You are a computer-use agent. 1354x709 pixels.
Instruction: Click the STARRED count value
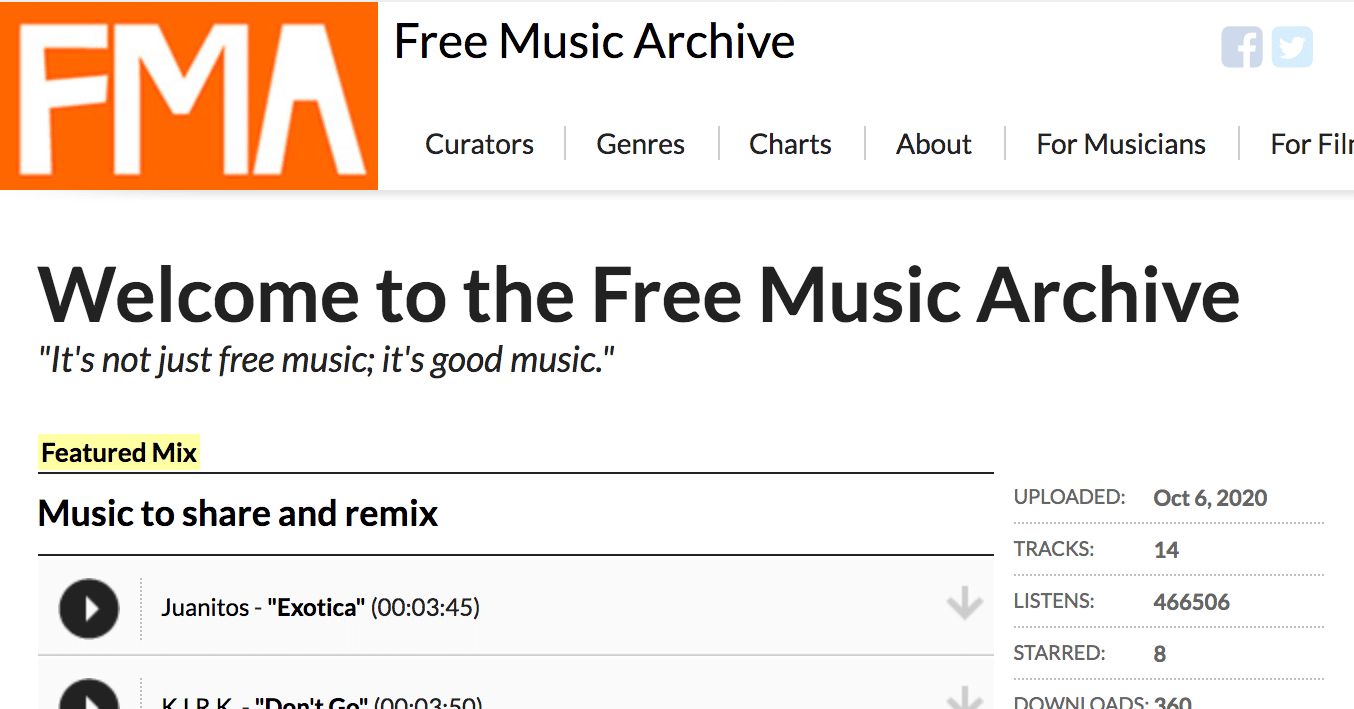[x=1159, y=653]
